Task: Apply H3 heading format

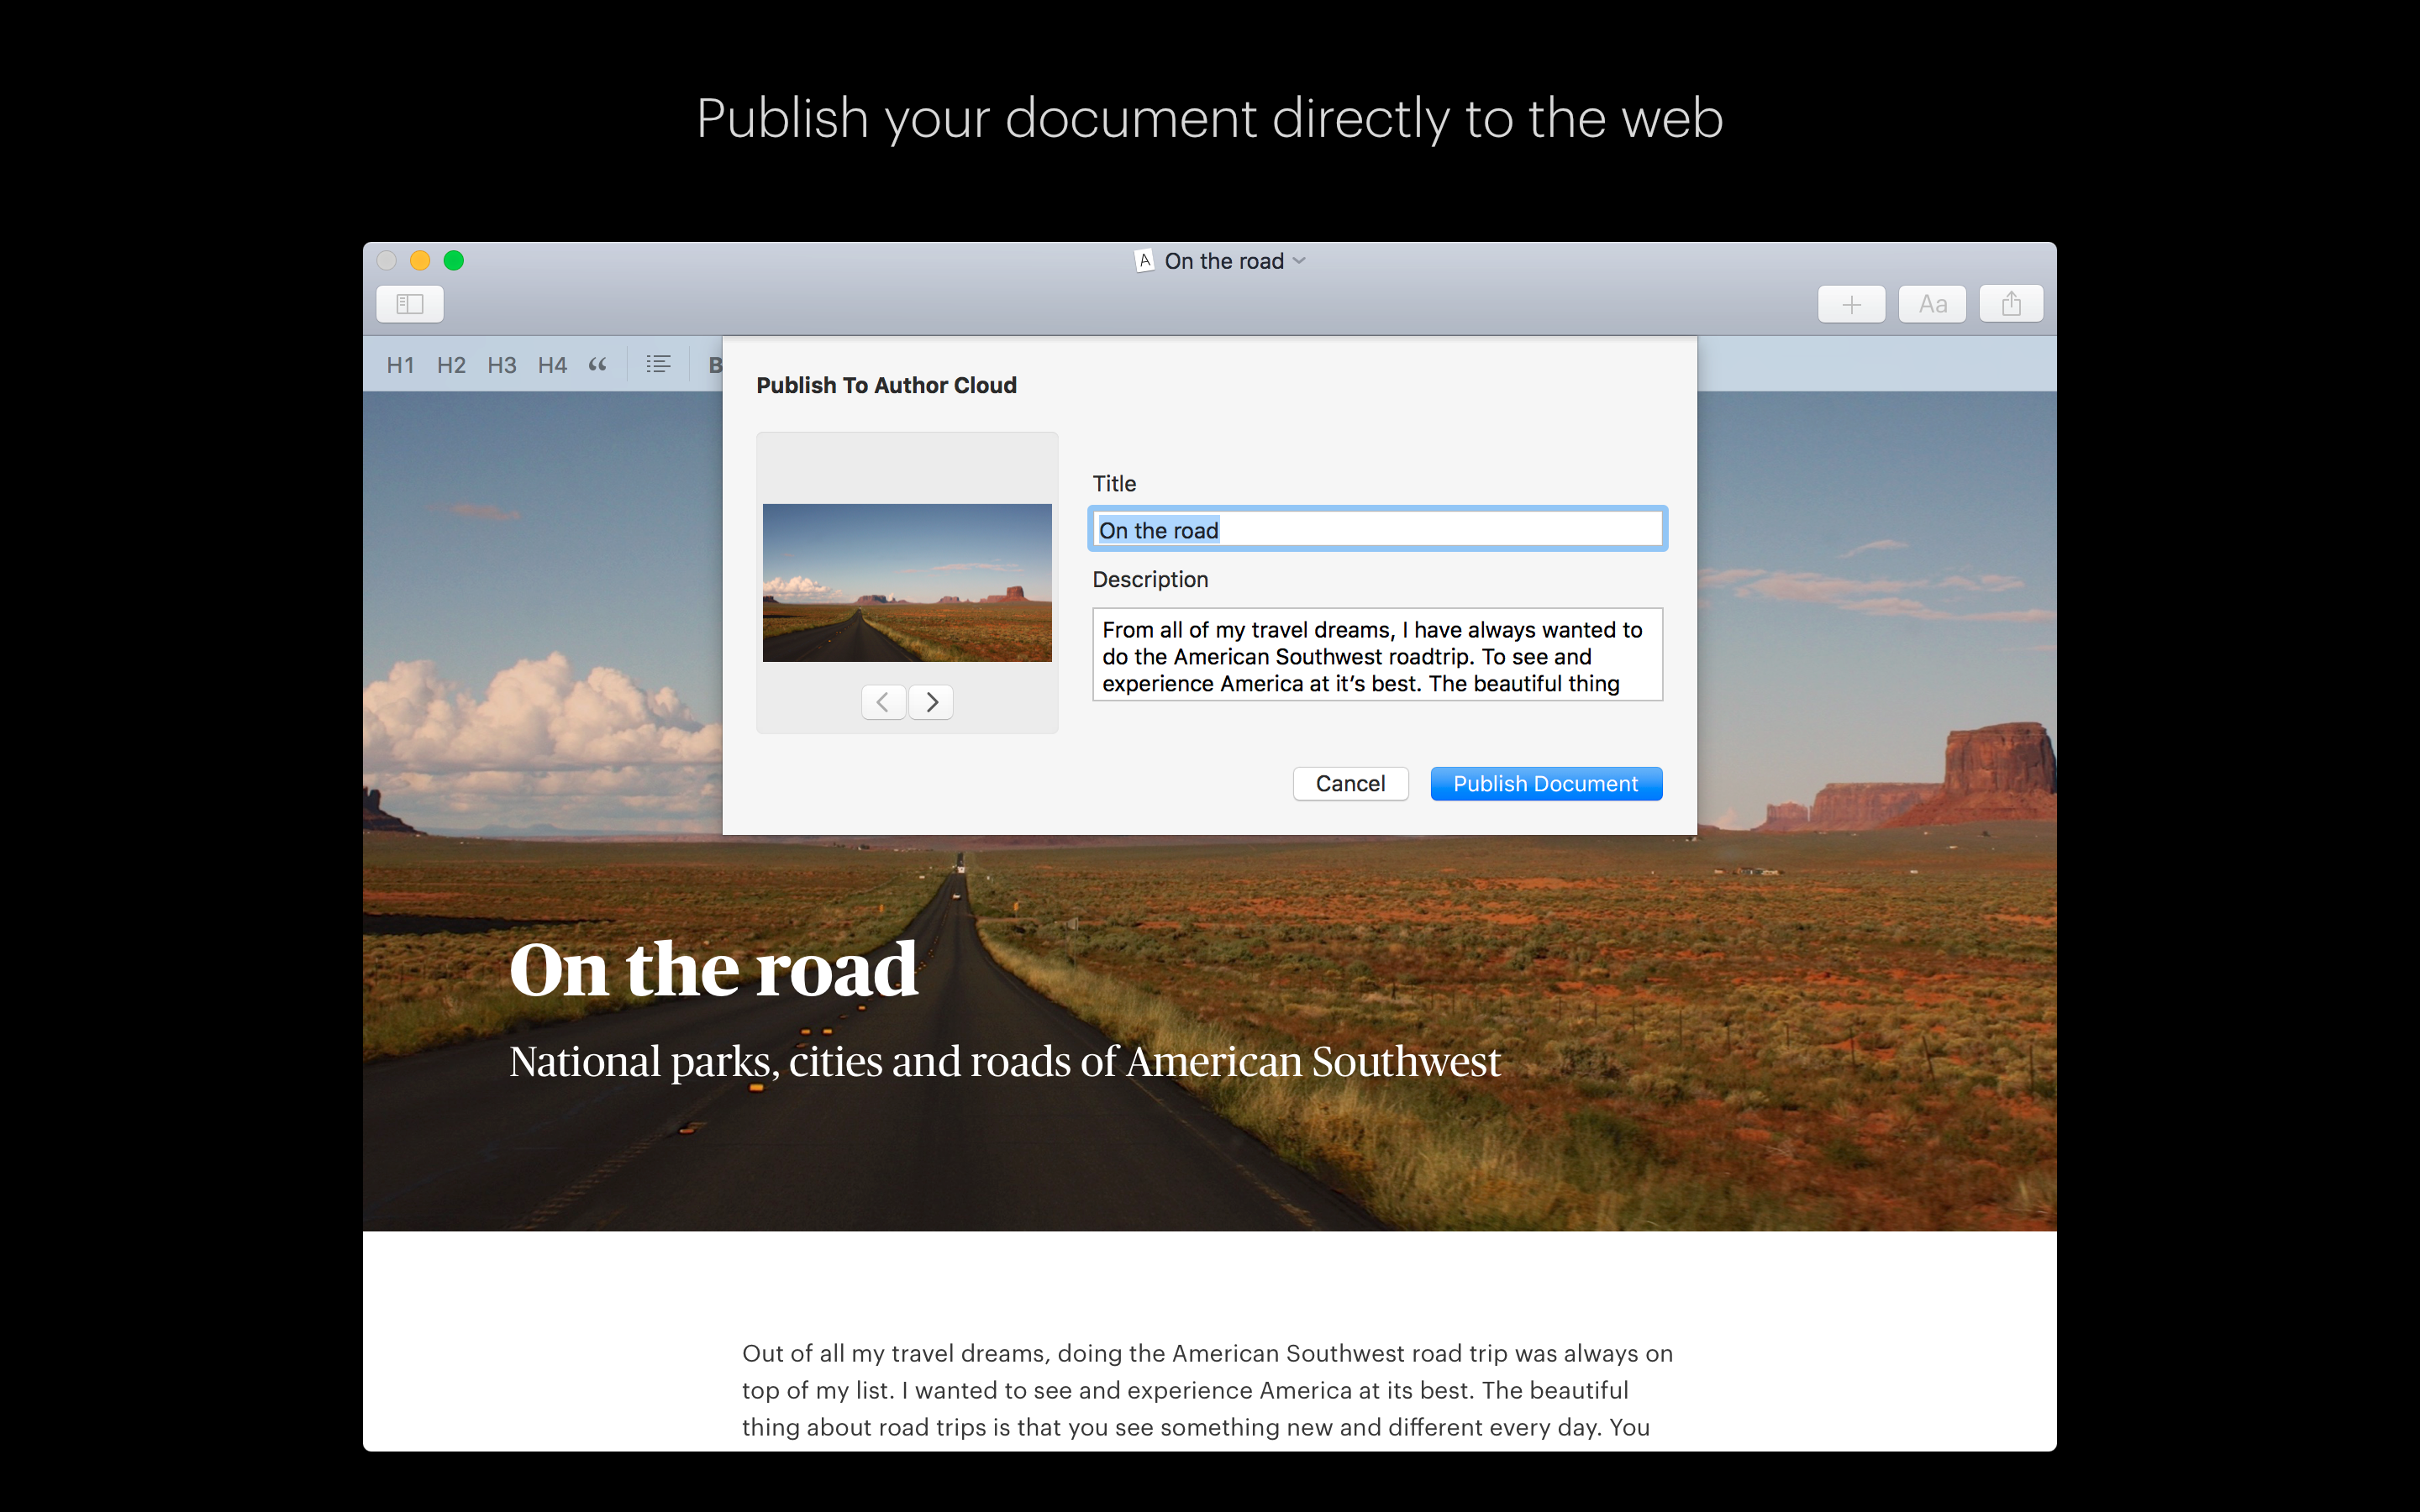Action: [502, 365]
